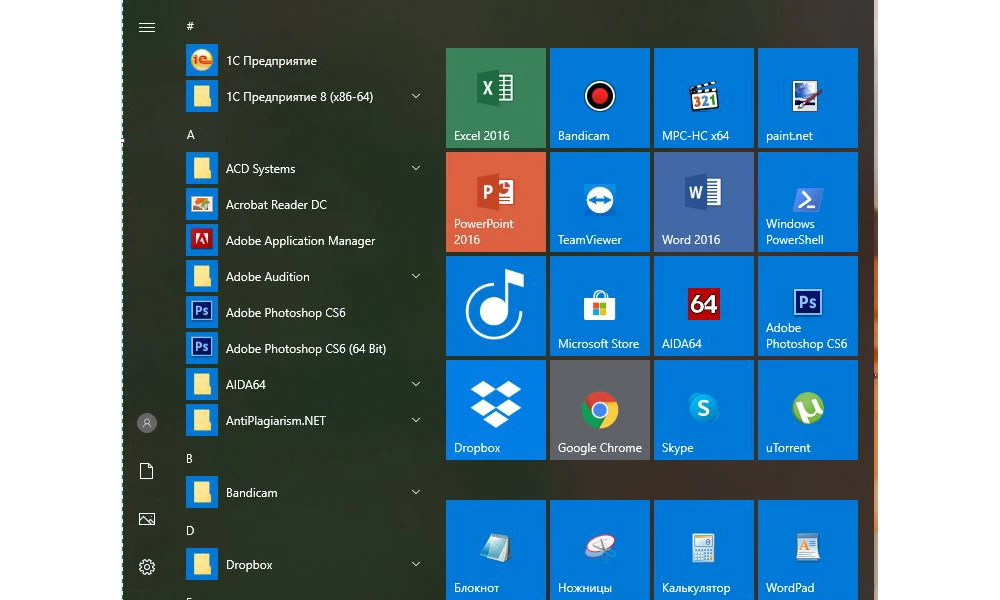Click the letter B section header

click(x=189, y=458)
